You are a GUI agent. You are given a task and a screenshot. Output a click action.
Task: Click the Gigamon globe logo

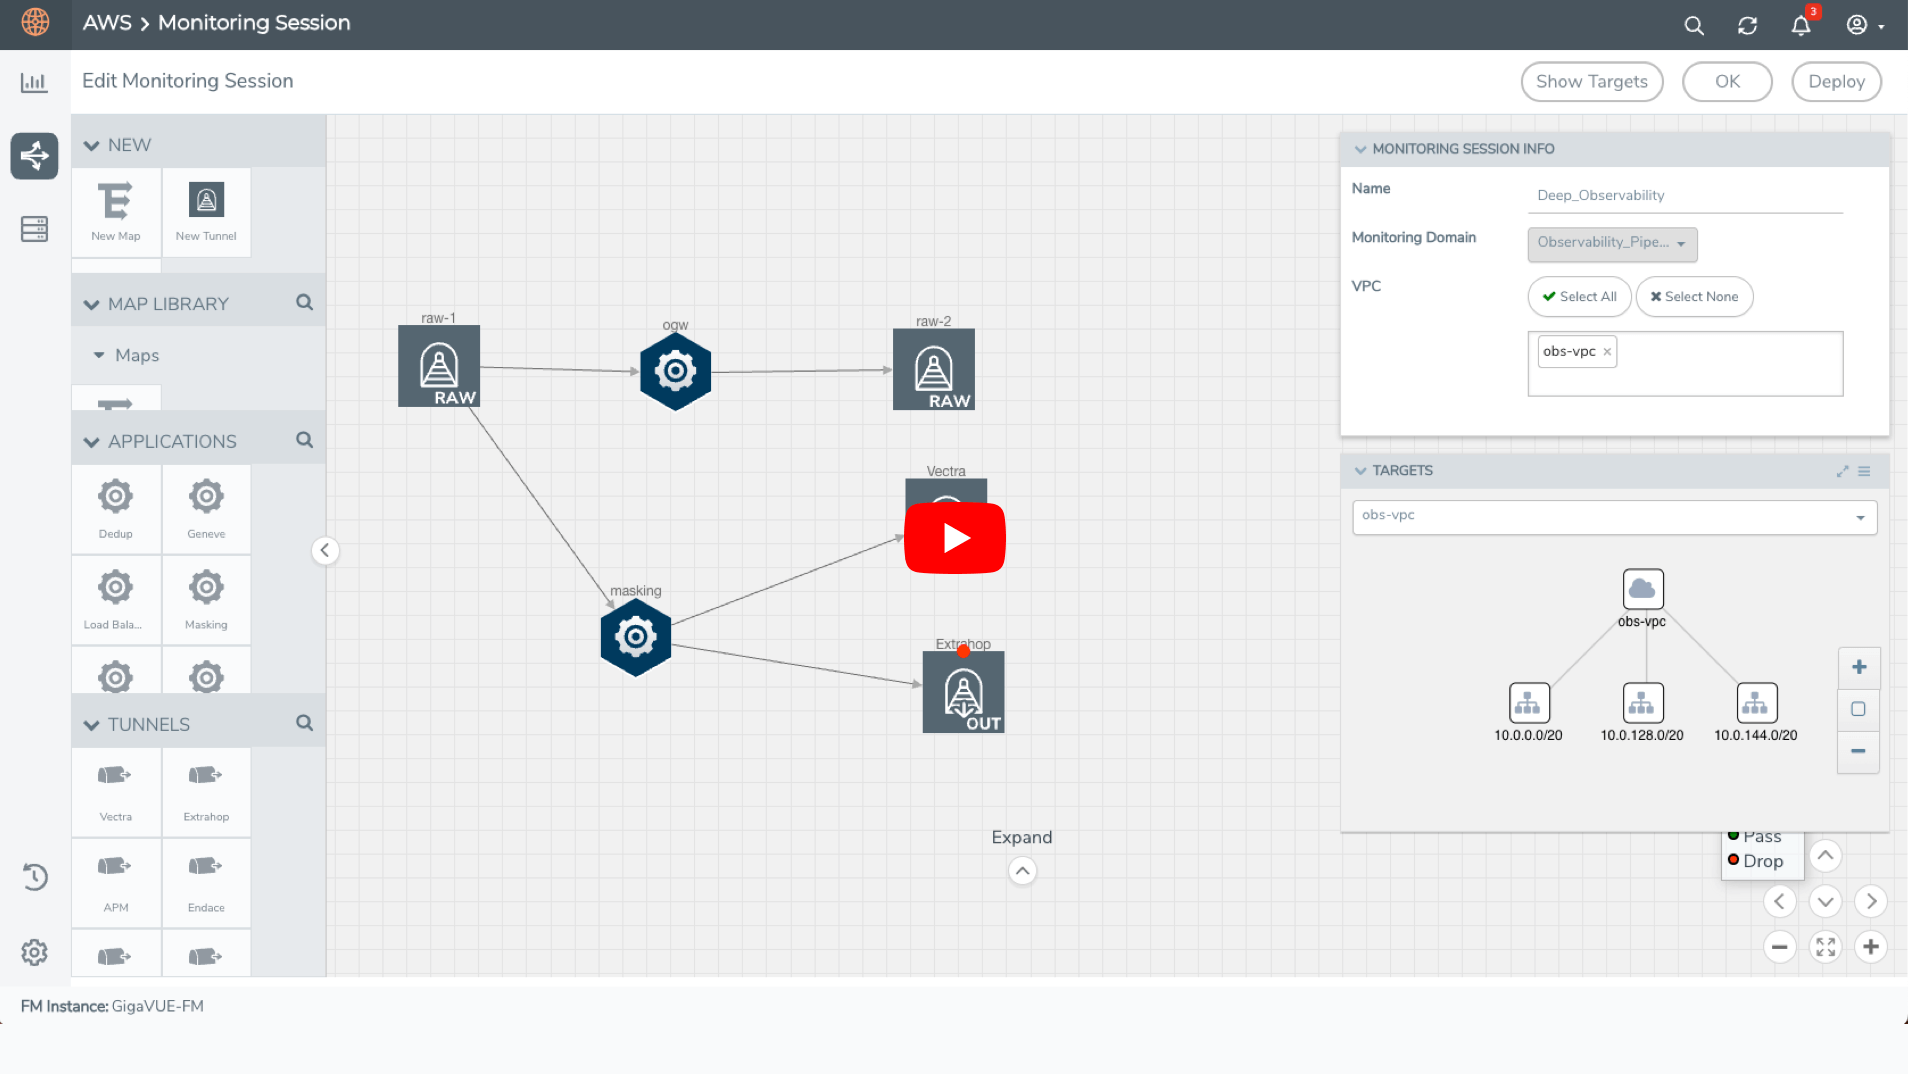coord(35,22)
